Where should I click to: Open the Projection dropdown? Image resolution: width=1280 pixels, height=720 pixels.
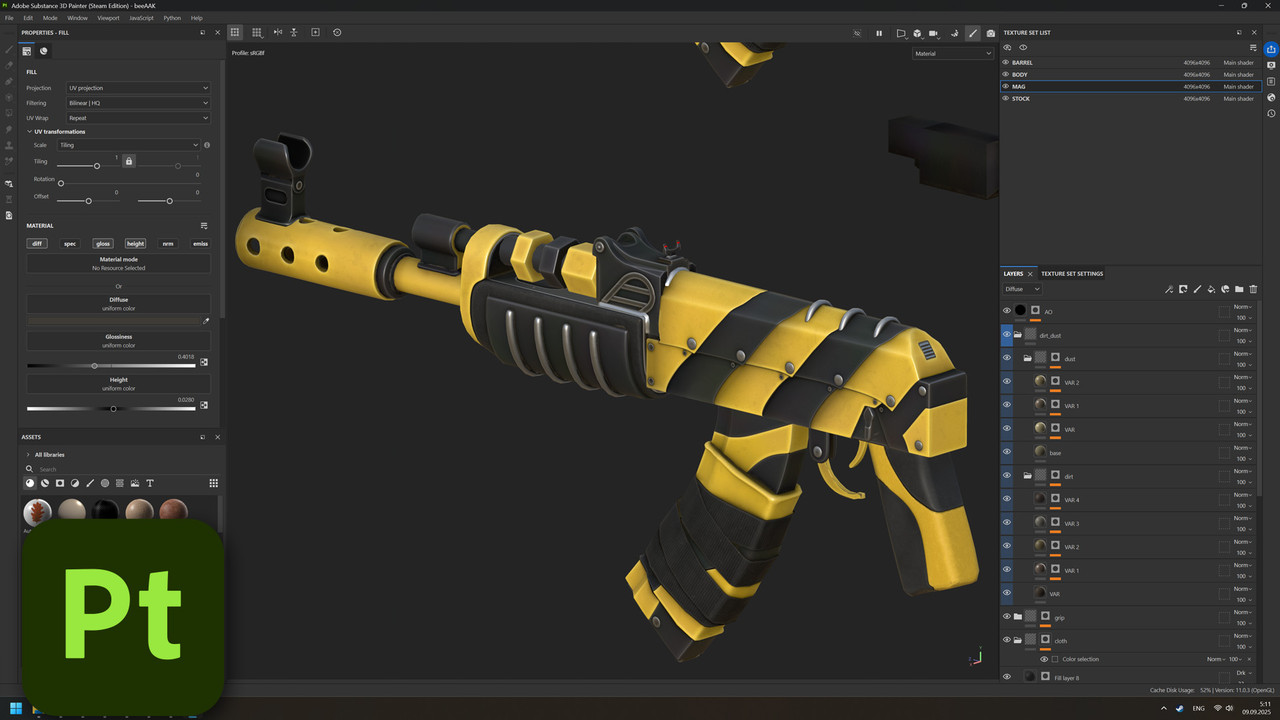pyautogui.click(x=138, y=88)
